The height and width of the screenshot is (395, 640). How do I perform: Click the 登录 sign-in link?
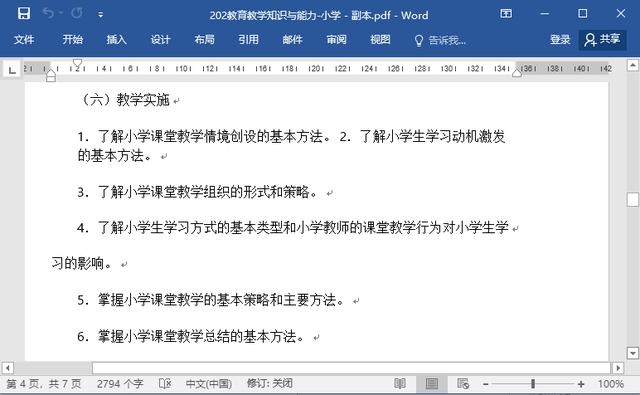560,40
